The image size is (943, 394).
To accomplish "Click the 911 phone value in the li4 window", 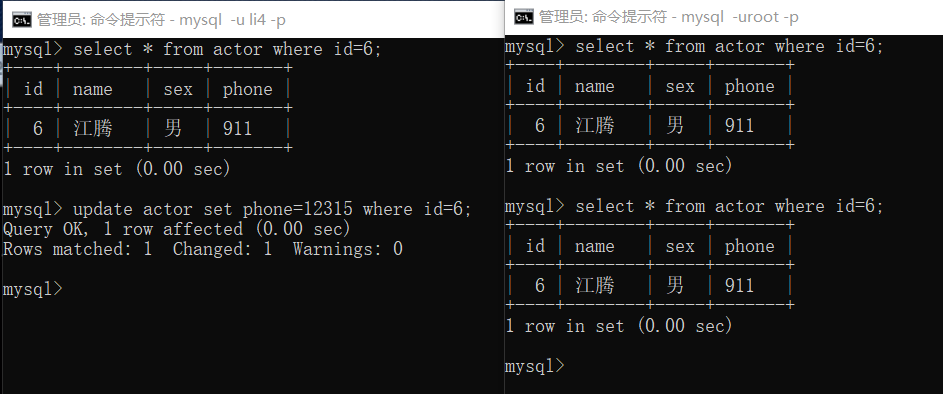I will pos(237,129).
